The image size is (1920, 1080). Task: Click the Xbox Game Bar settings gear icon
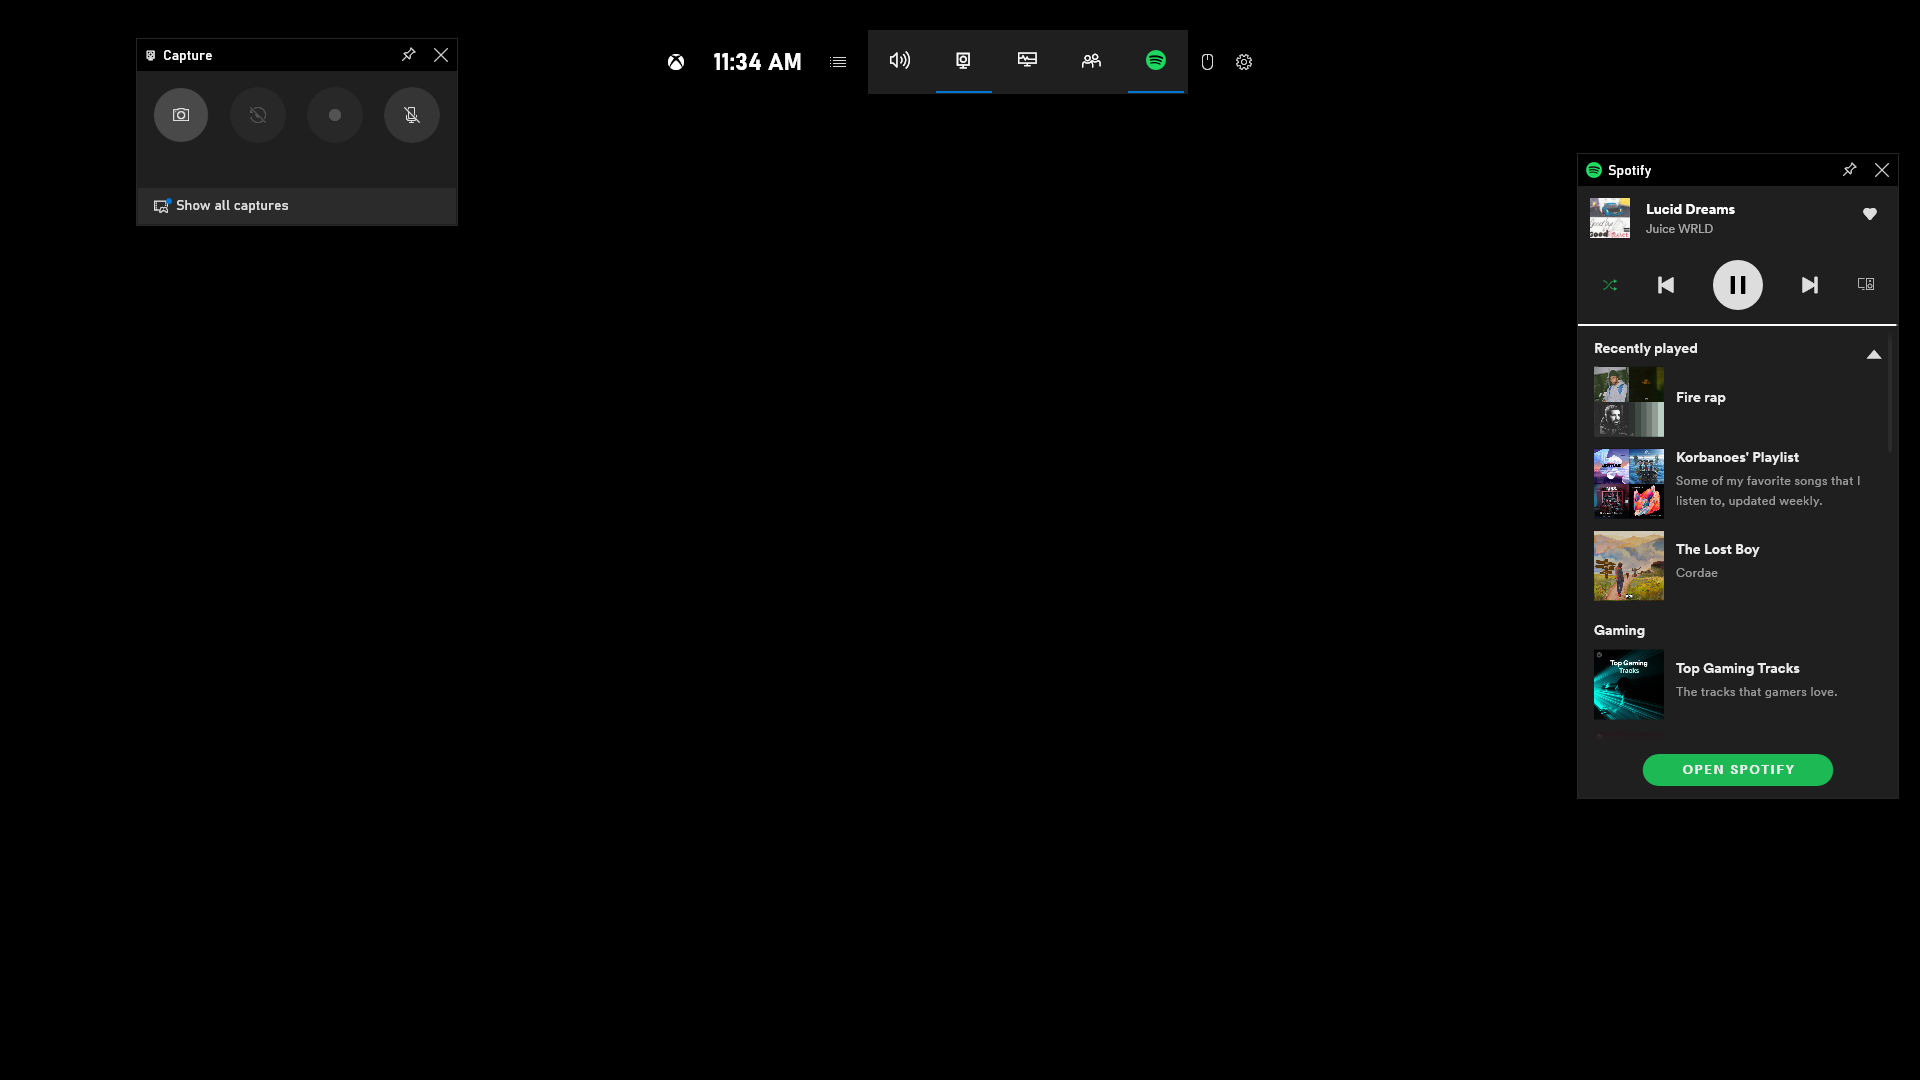(x=1244, y=62)
